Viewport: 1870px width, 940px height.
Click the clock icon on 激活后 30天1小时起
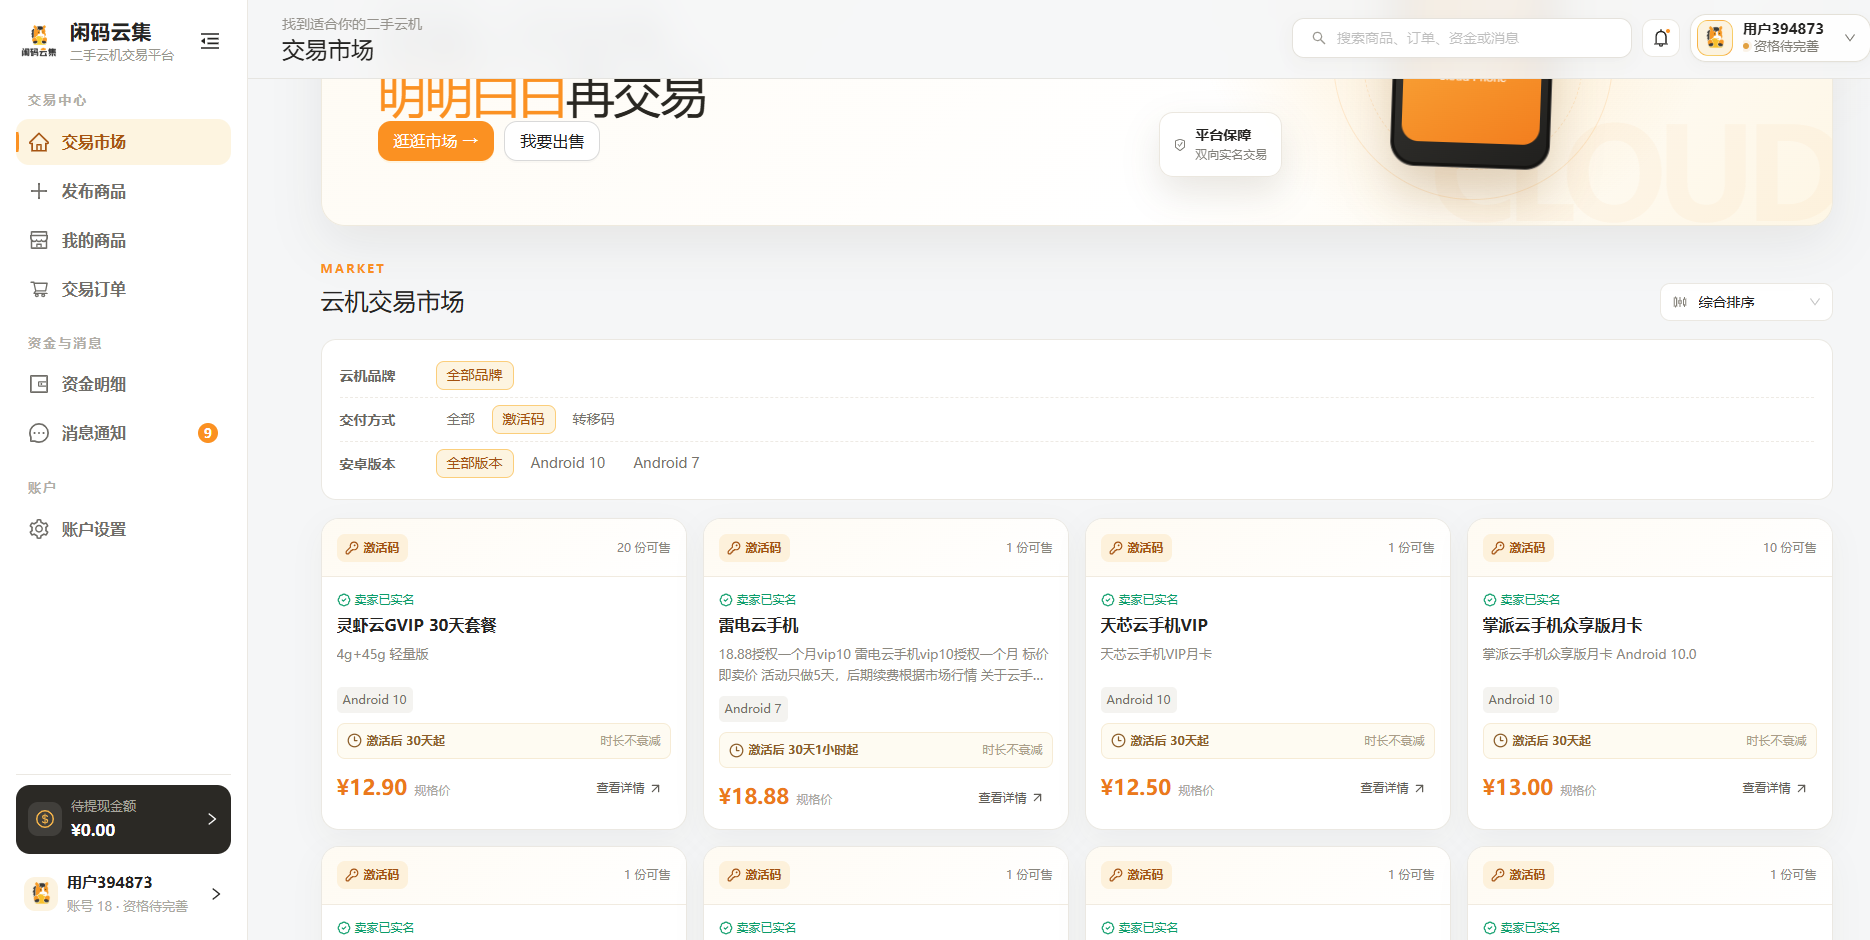click(x=737, y=750)
